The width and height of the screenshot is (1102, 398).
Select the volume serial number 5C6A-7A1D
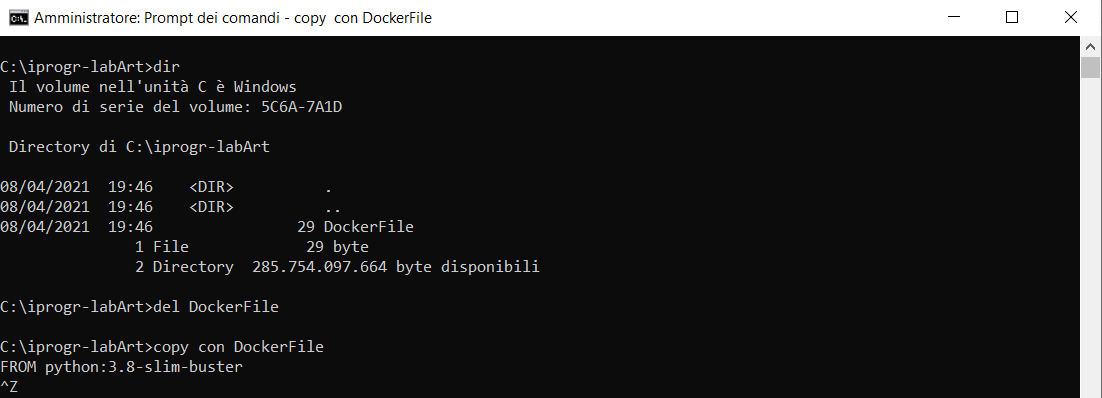tap(302, 107)
